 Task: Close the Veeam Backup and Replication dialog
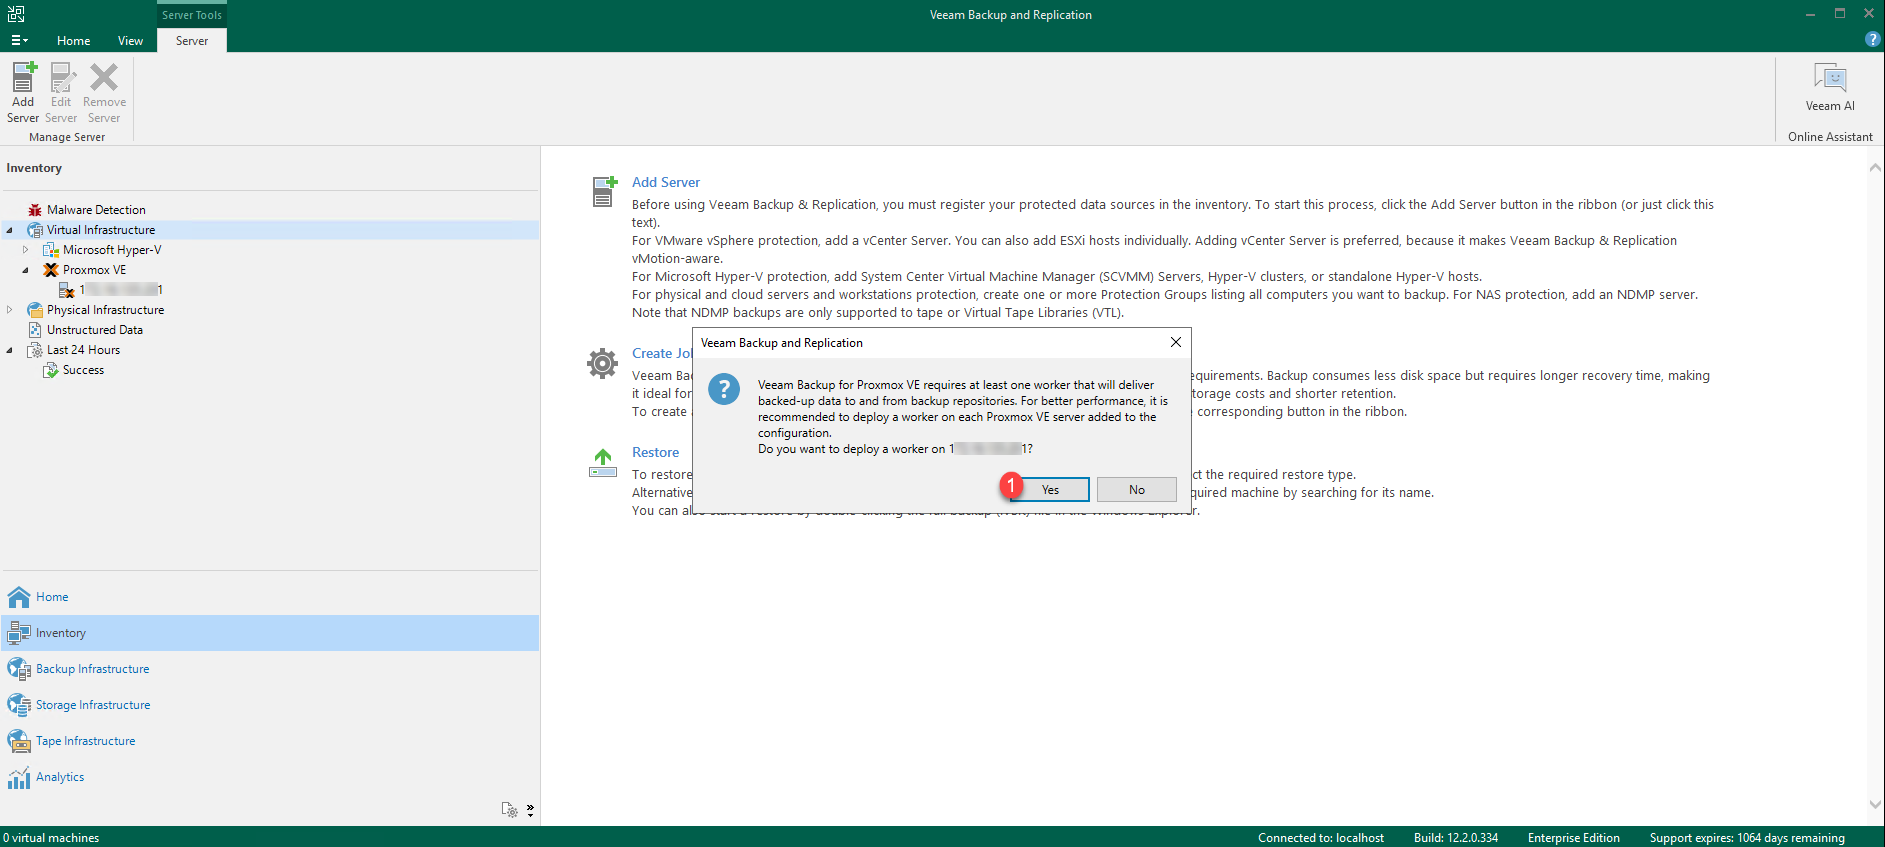(1176, 342)
